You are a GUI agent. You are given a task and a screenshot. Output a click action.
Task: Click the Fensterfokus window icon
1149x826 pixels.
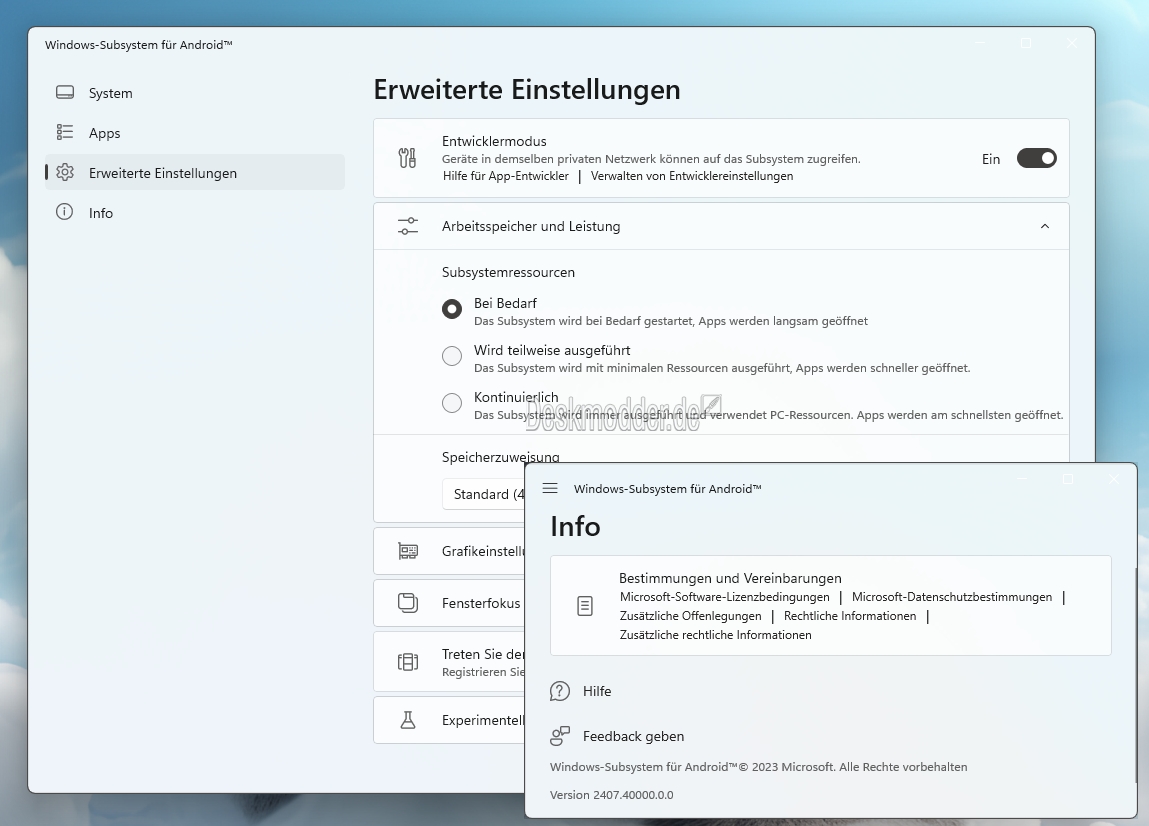pyautogui.click(x=407, y=602)
